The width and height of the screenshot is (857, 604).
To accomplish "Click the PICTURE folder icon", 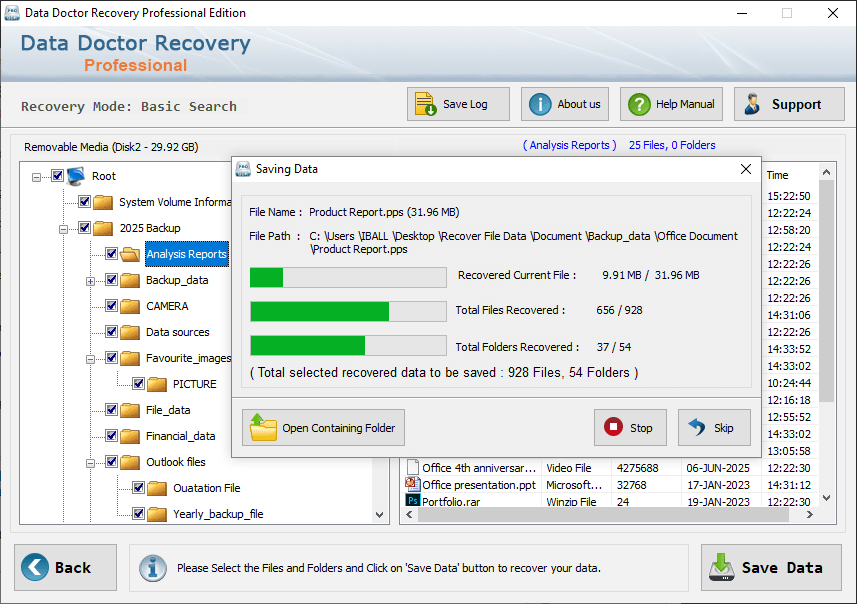I will click(x=157, y=384).
